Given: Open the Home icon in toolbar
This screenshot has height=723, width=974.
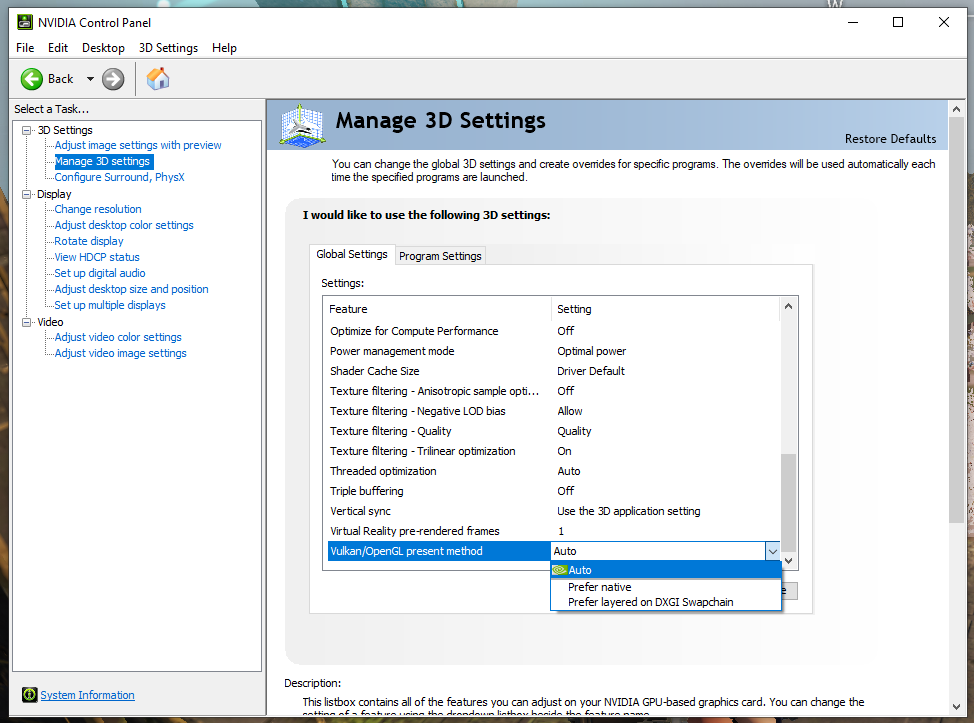Looking at the screenshot, I should point(158,79).
